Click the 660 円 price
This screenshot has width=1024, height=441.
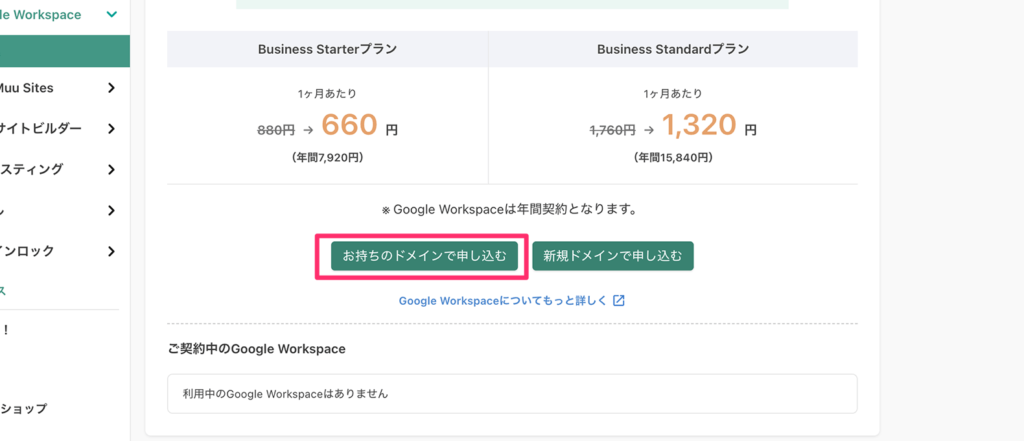pos(359,126)
